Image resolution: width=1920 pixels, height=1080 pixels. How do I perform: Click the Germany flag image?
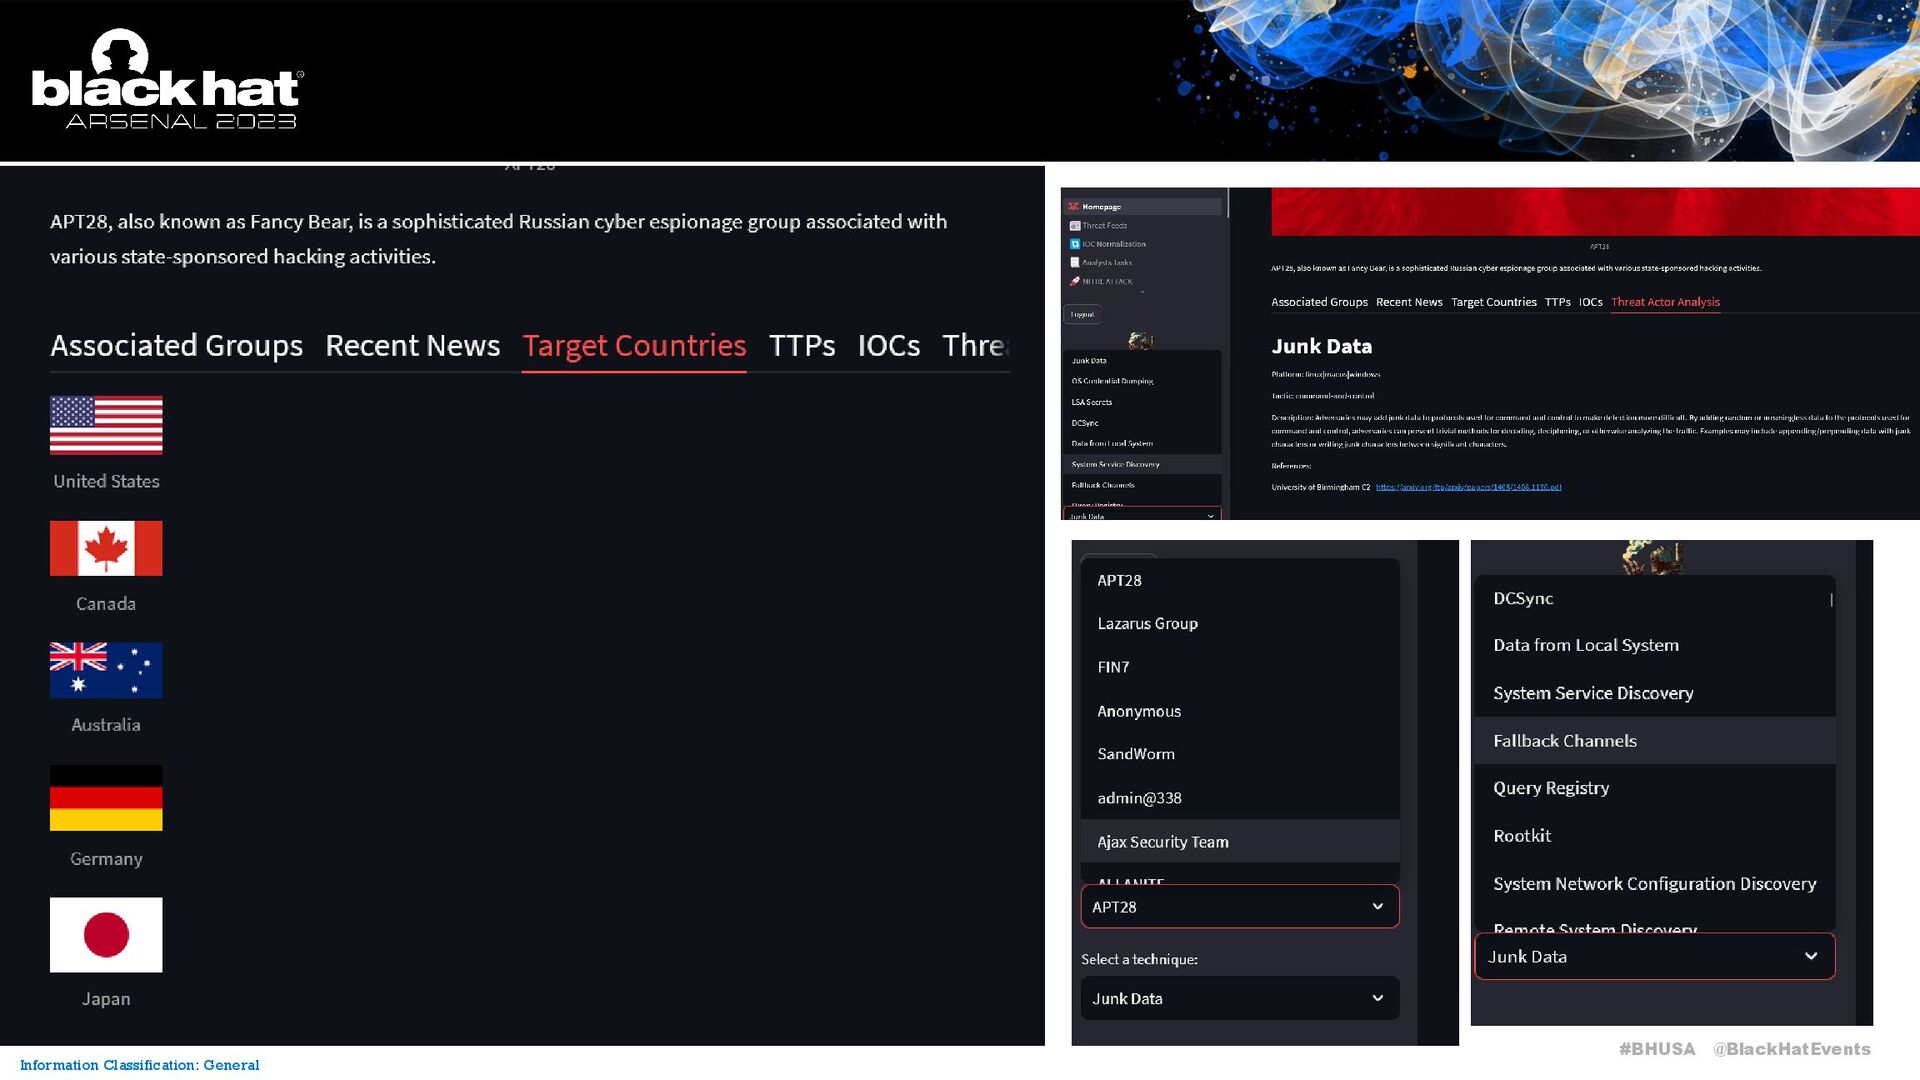pos(106,798)
